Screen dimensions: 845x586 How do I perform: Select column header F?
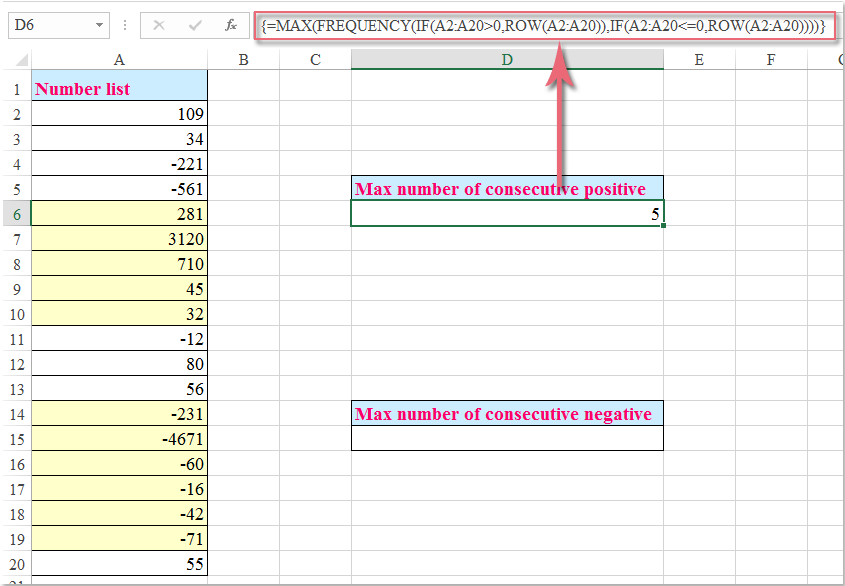(x=771, y=60)
